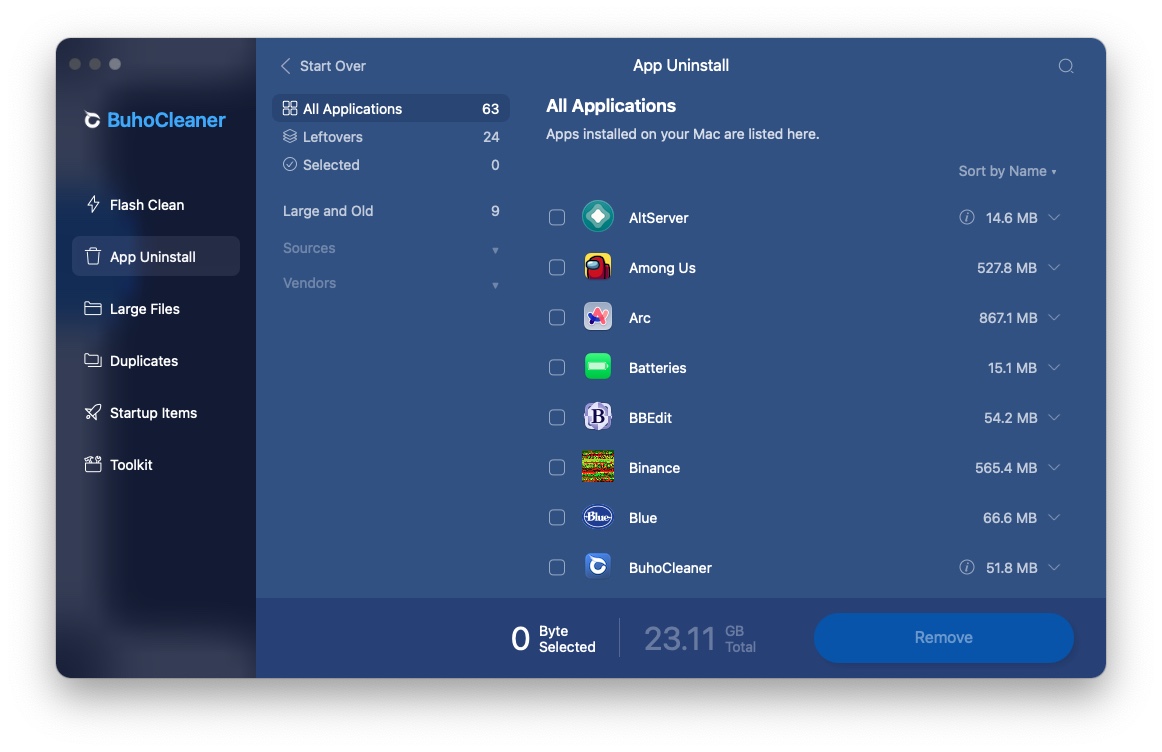Image resolution: width=1162 pixels, height=752 pixels.
Task: Open the Toolkit section
Action: [156, 464]
